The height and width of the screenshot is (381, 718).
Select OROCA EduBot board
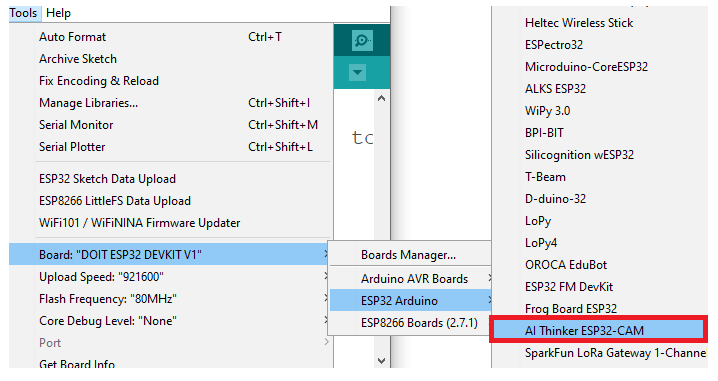tap(600, 264)
